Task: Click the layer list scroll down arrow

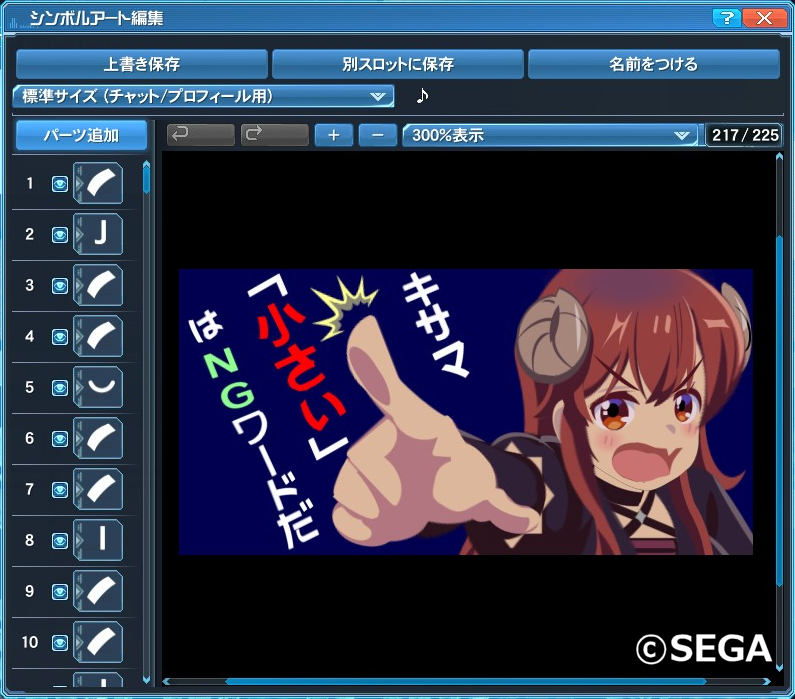Action: (x=147, y=680)
